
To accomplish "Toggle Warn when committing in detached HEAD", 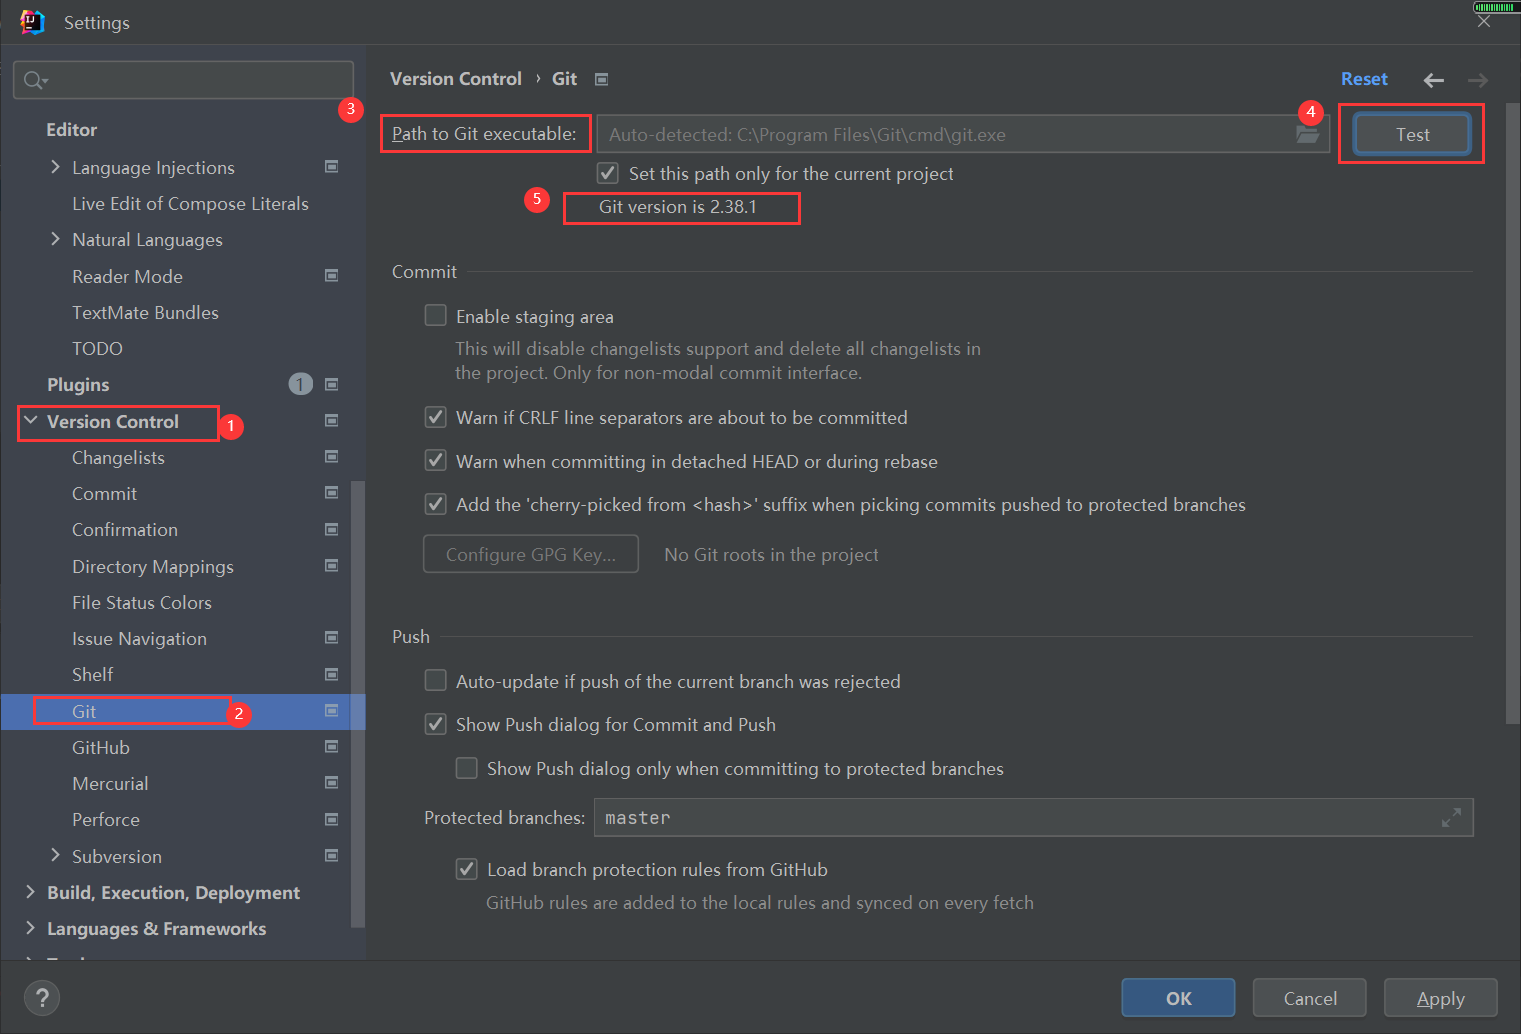I will (435, 461).
